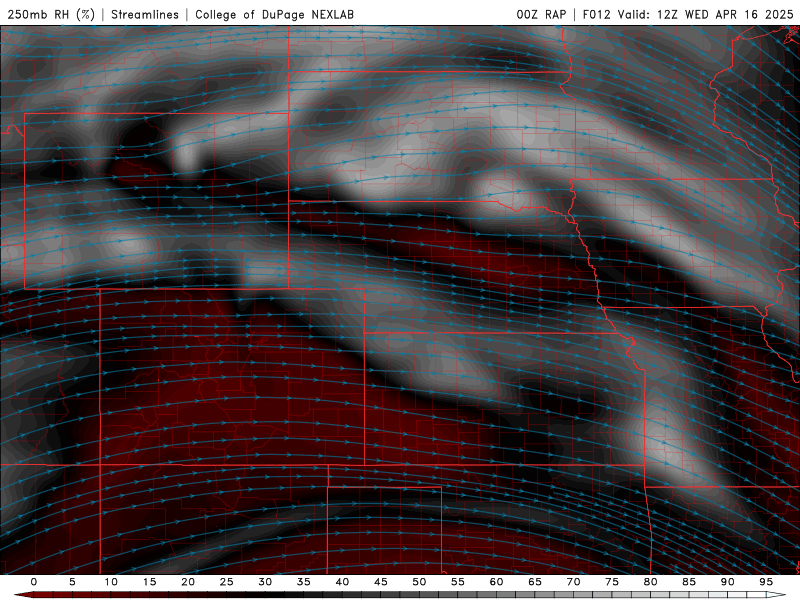
Task: Click the "5" colorbar label
Action: point(72,582)
